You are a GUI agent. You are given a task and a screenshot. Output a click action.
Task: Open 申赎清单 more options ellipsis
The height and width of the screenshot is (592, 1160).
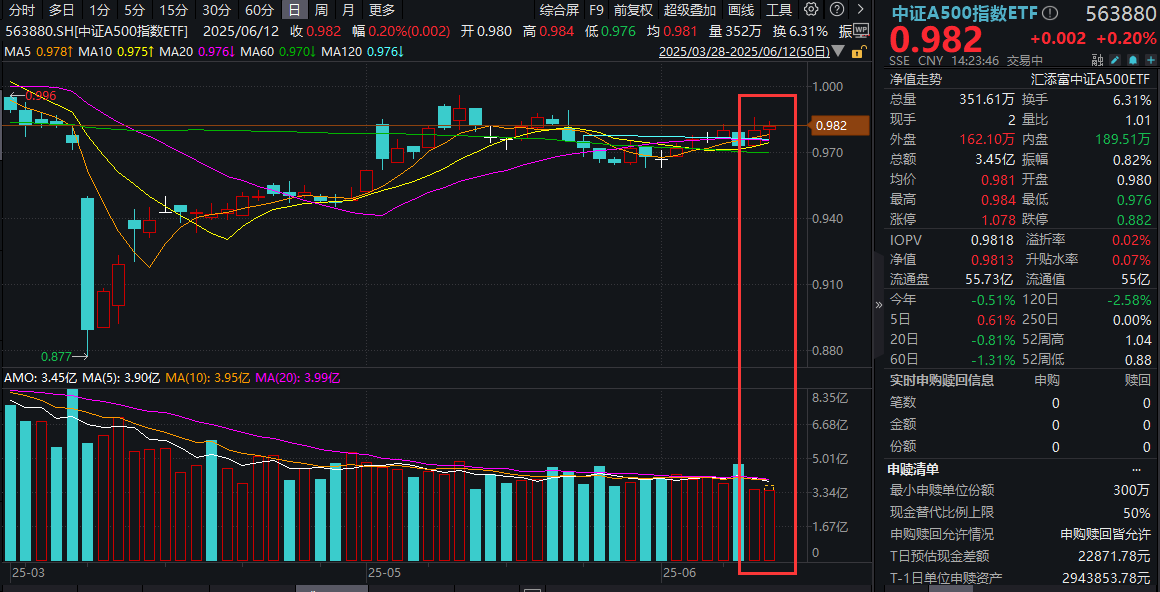(1136, 469)
